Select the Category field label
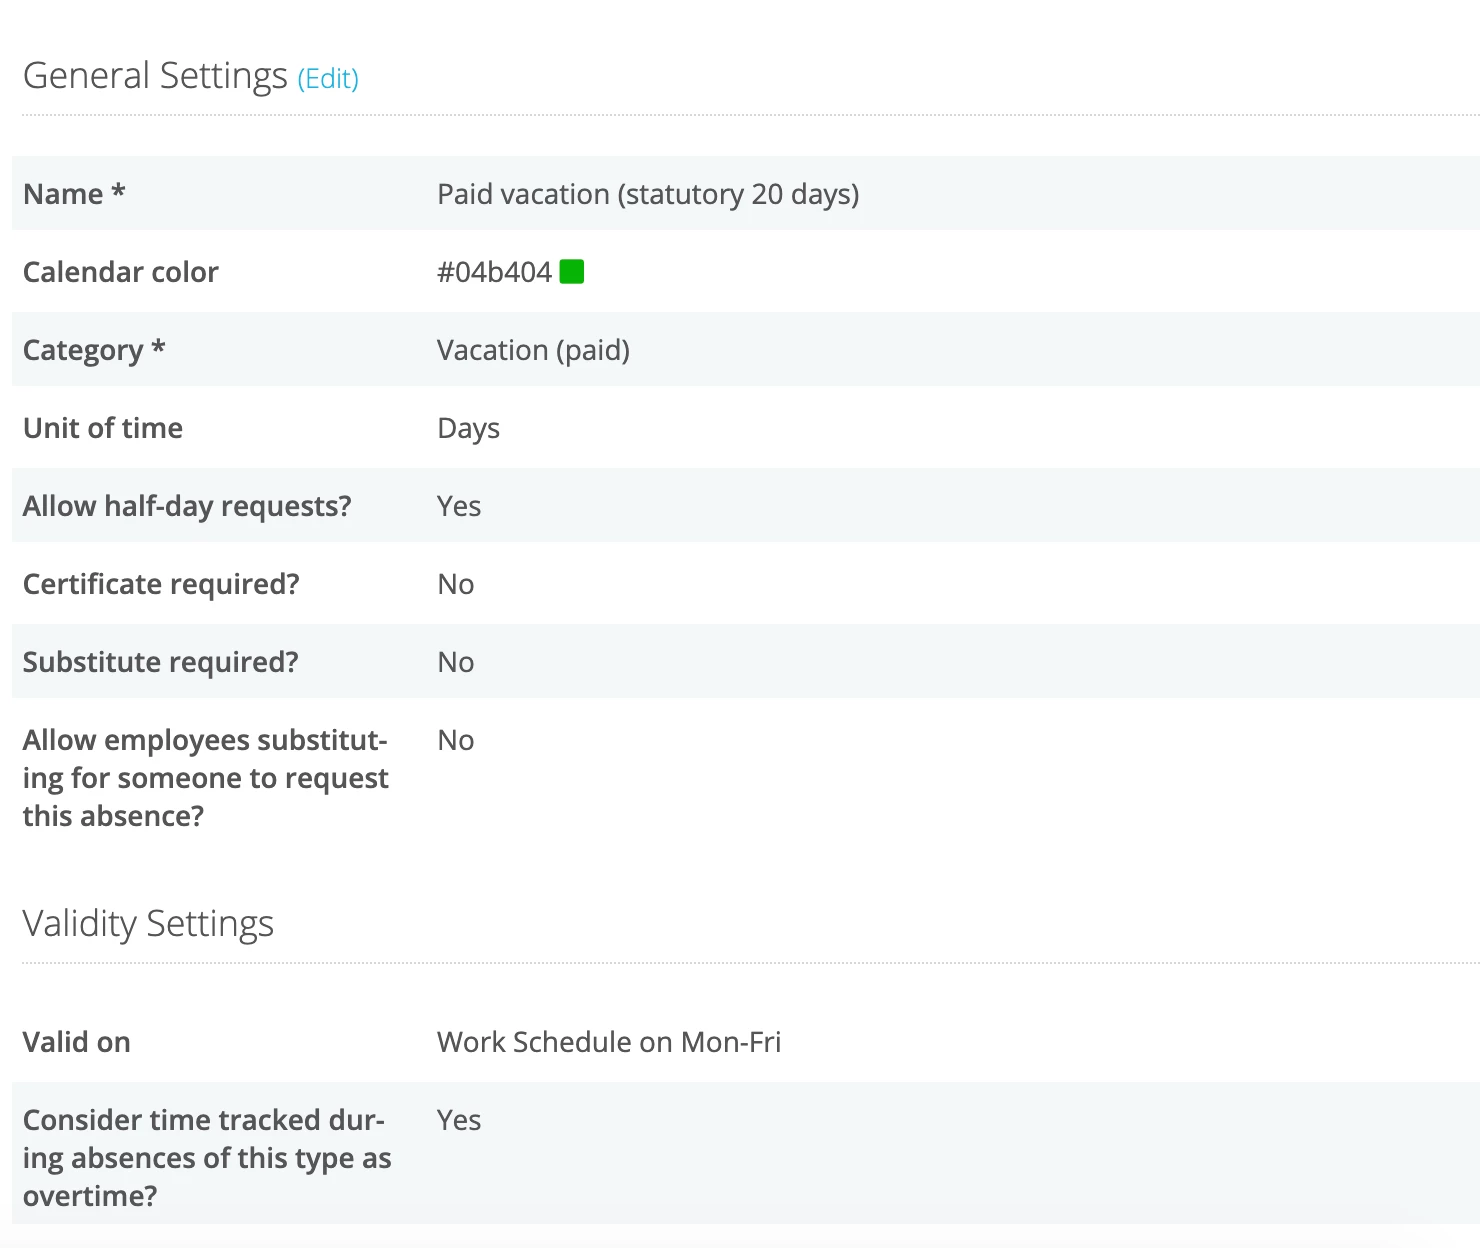 94,350
